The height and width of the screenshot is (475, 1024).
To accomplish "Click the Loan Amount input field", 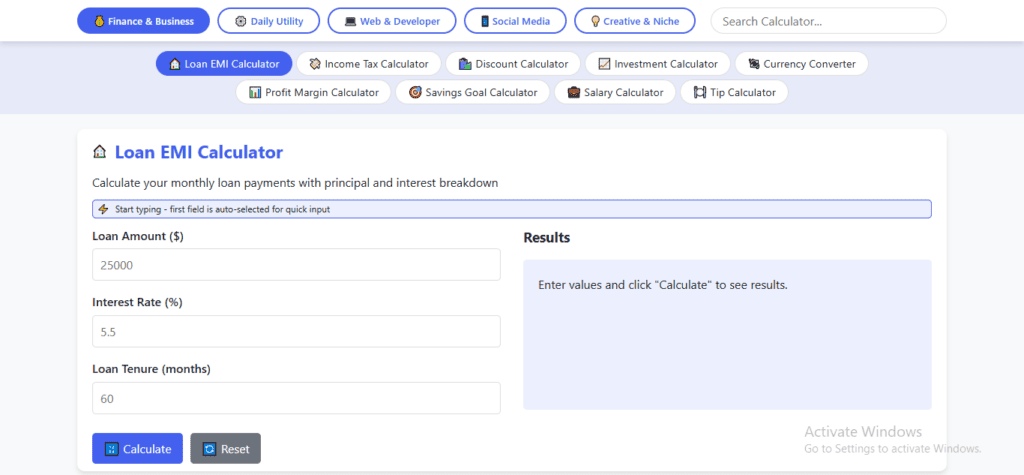I will pos(296,265).
